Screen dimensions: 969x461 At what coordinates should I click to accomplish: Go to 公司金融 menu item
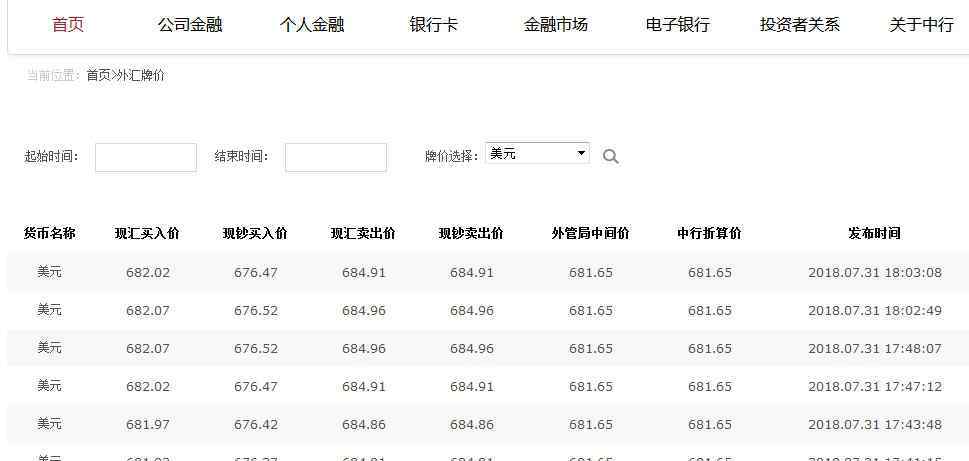pos(190,25)
